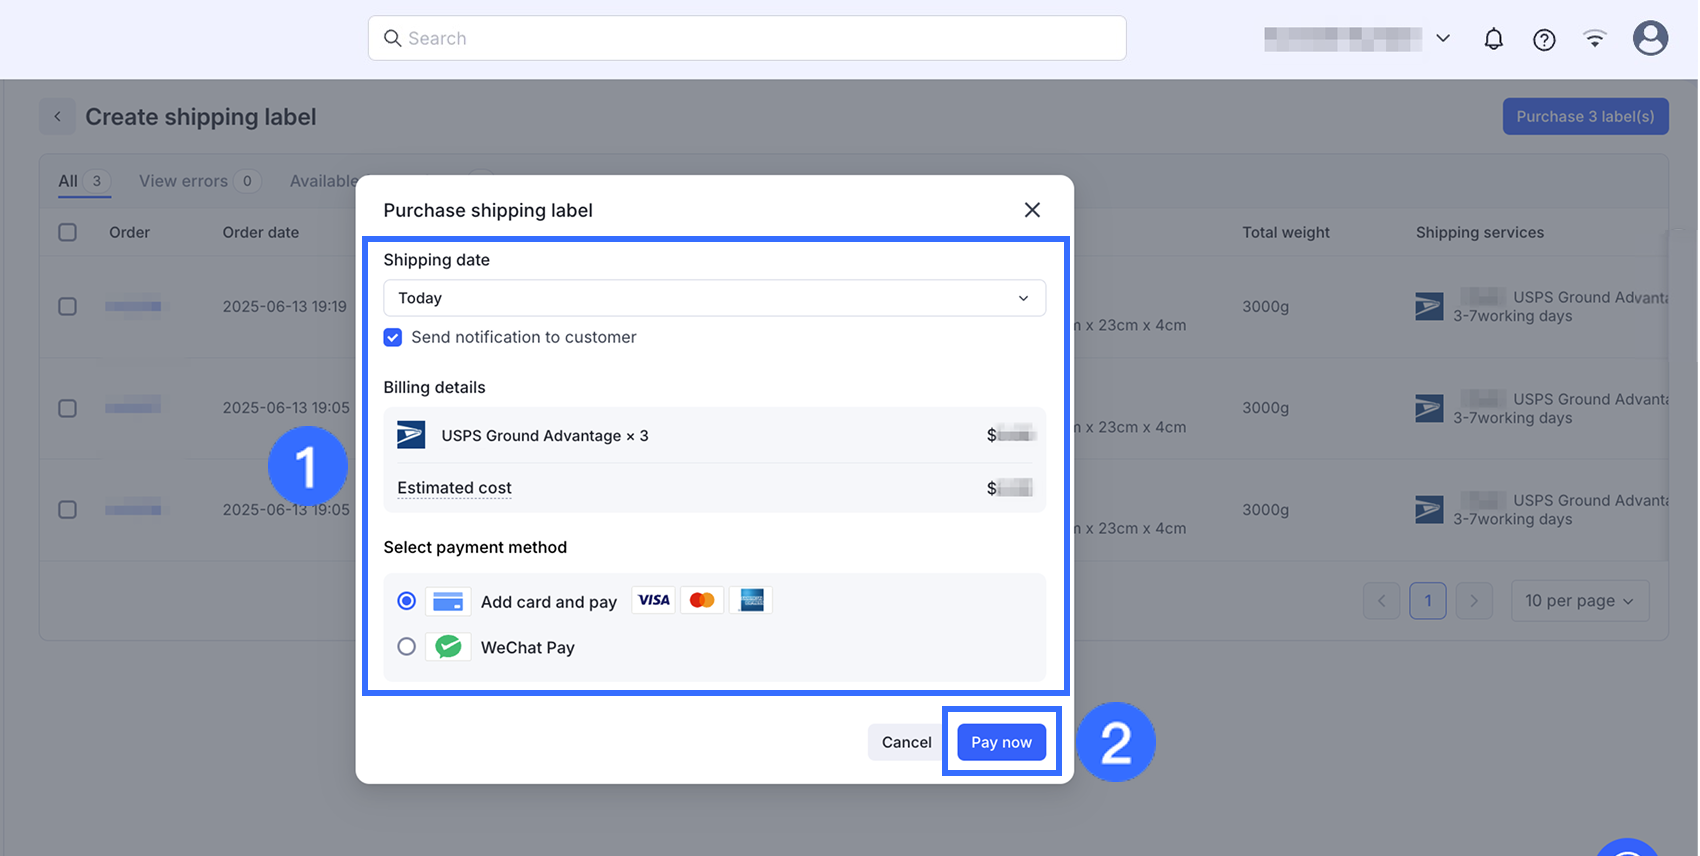The height and width of the screenshot is (856, 1700).
Task: Uncheck Send notification to customer
Action: coord(393,337)
